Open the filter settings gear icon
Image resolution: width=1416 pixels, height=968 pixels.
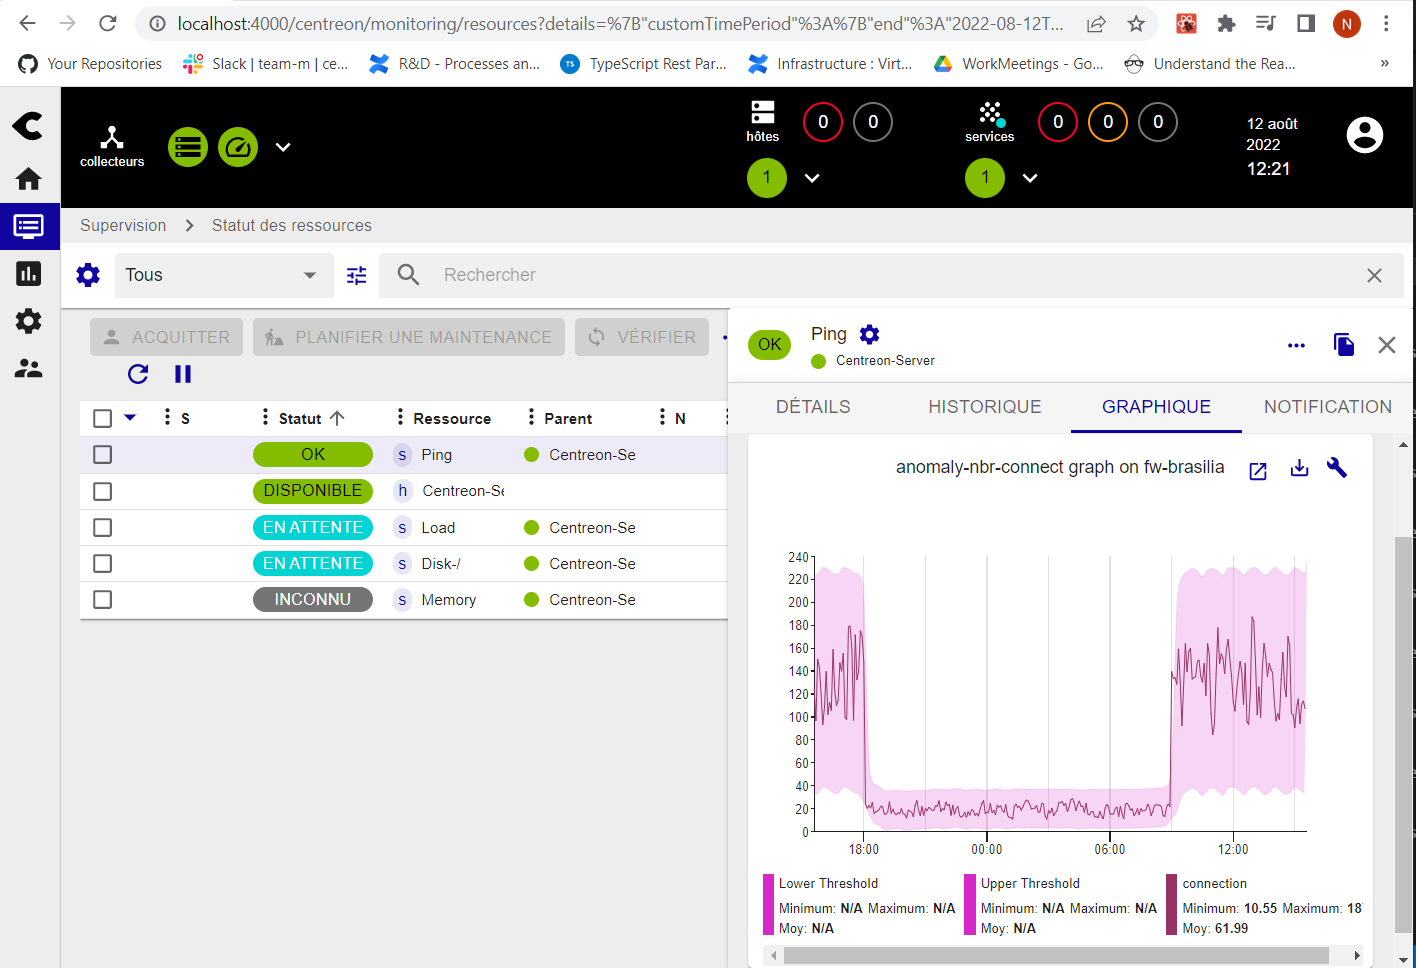point(88,275)
